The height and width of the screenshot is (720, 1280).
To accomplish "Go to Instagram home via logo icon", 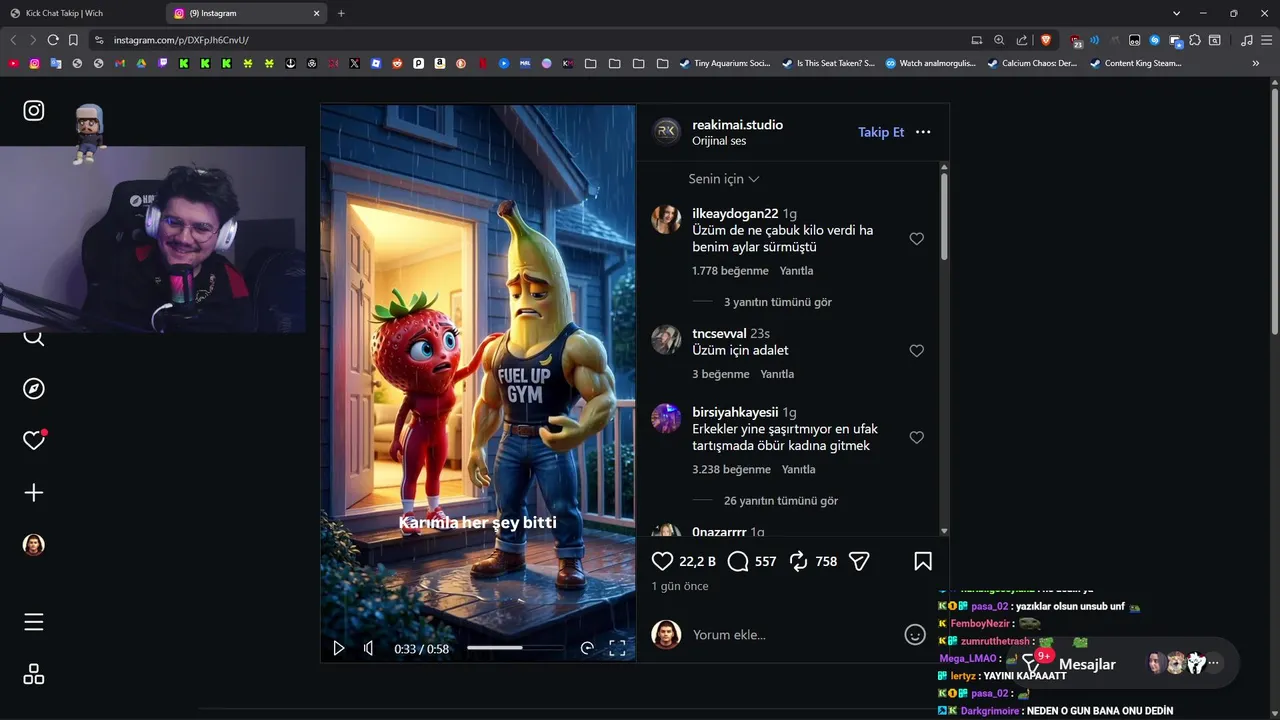I will pos(34,111).
